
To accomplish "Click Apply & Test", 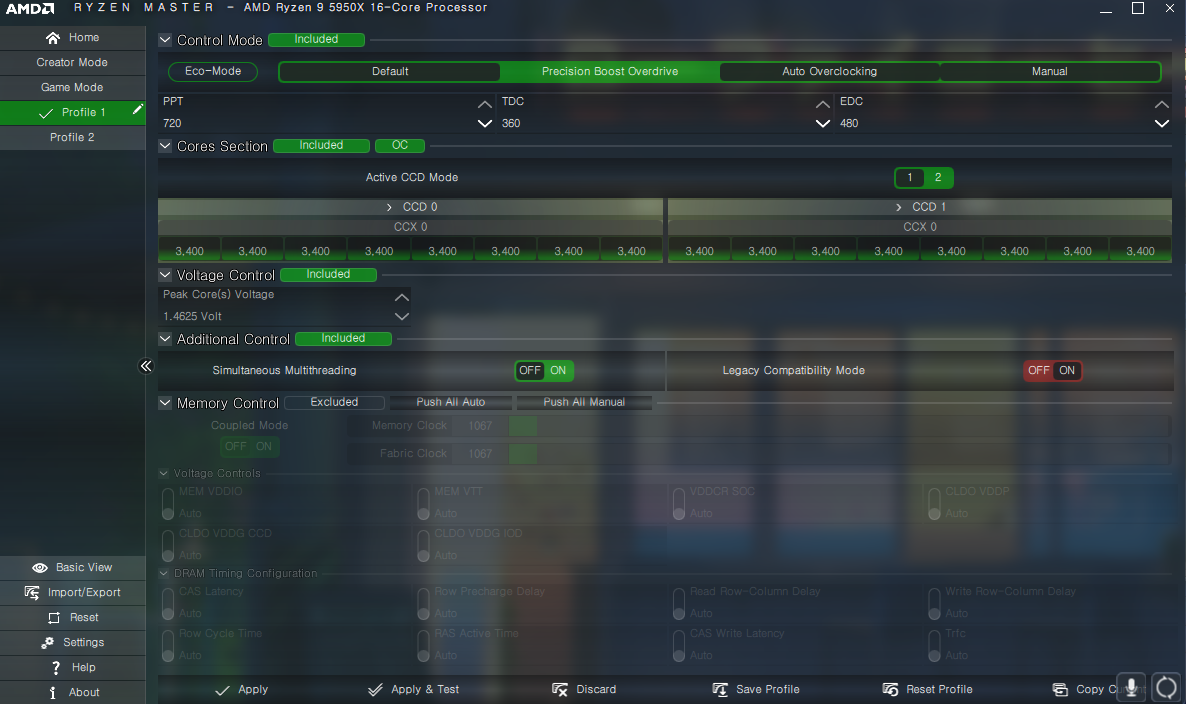I will click(x=414, y=690).
